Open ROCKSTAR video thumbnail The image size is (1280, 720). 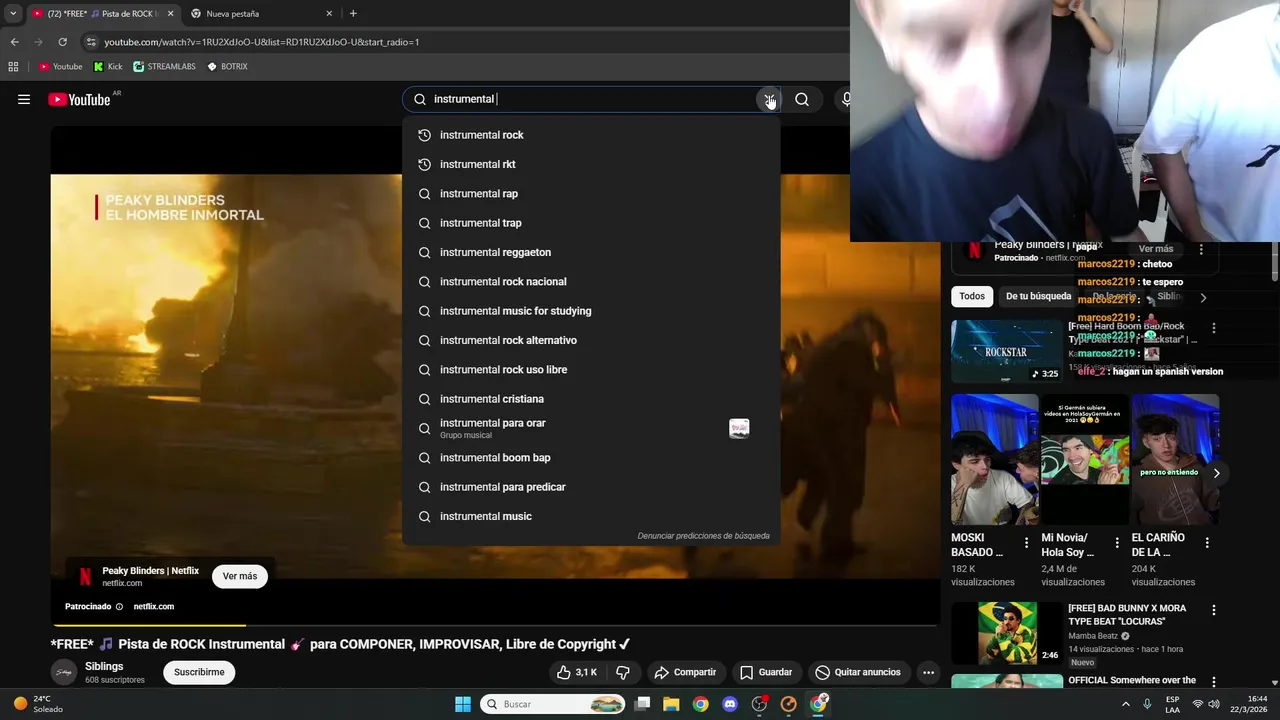pos(1007,351)
